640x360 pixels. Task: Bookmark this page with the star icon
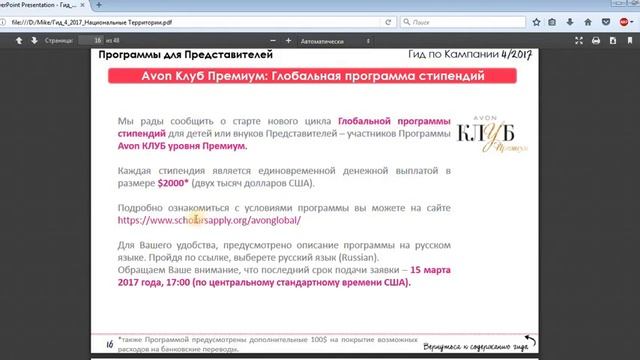pyautogui.click(x=536, y=22)
